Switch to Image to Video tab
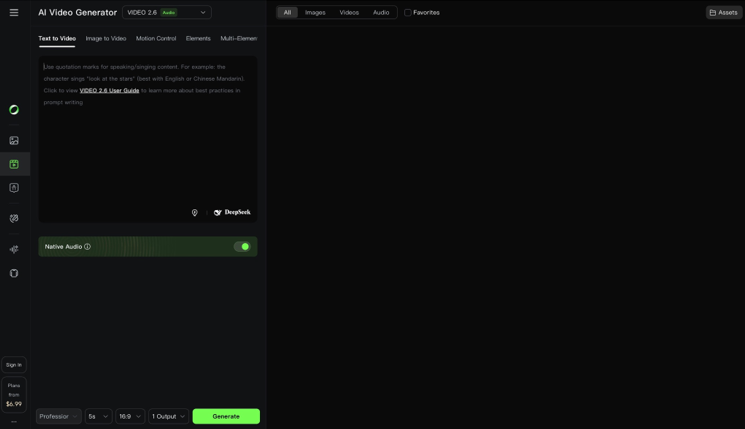 click(x=106, y=38)
